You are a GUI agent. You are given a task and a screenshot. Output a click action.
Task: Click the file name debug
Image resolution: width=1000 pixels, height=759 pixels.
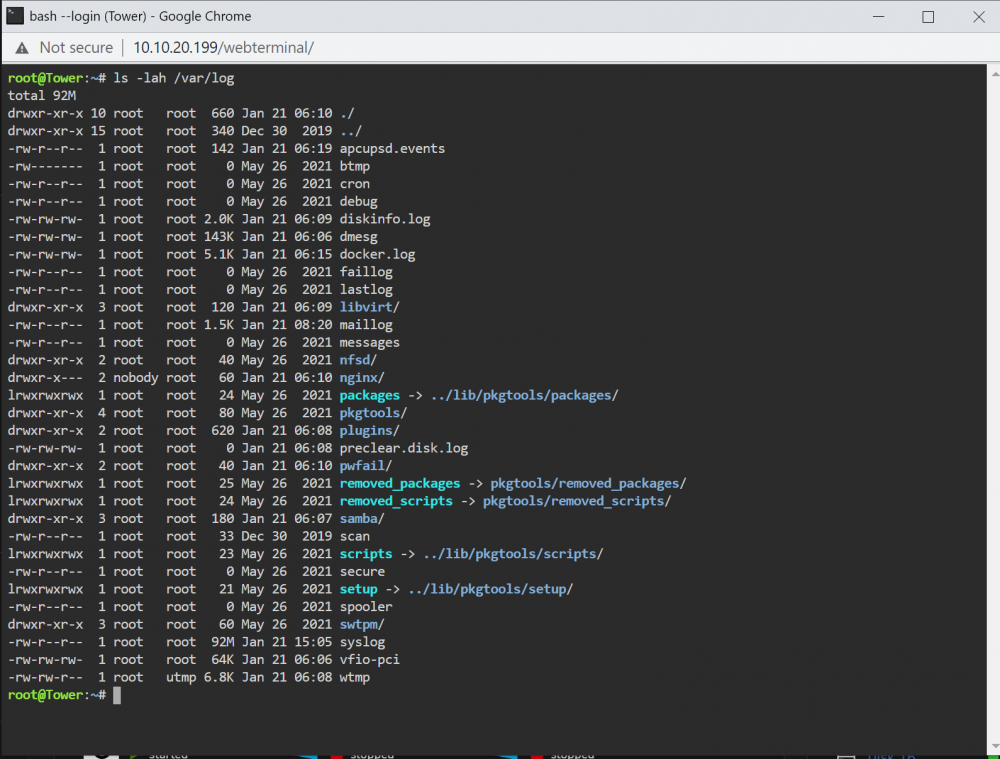point(358,202)
